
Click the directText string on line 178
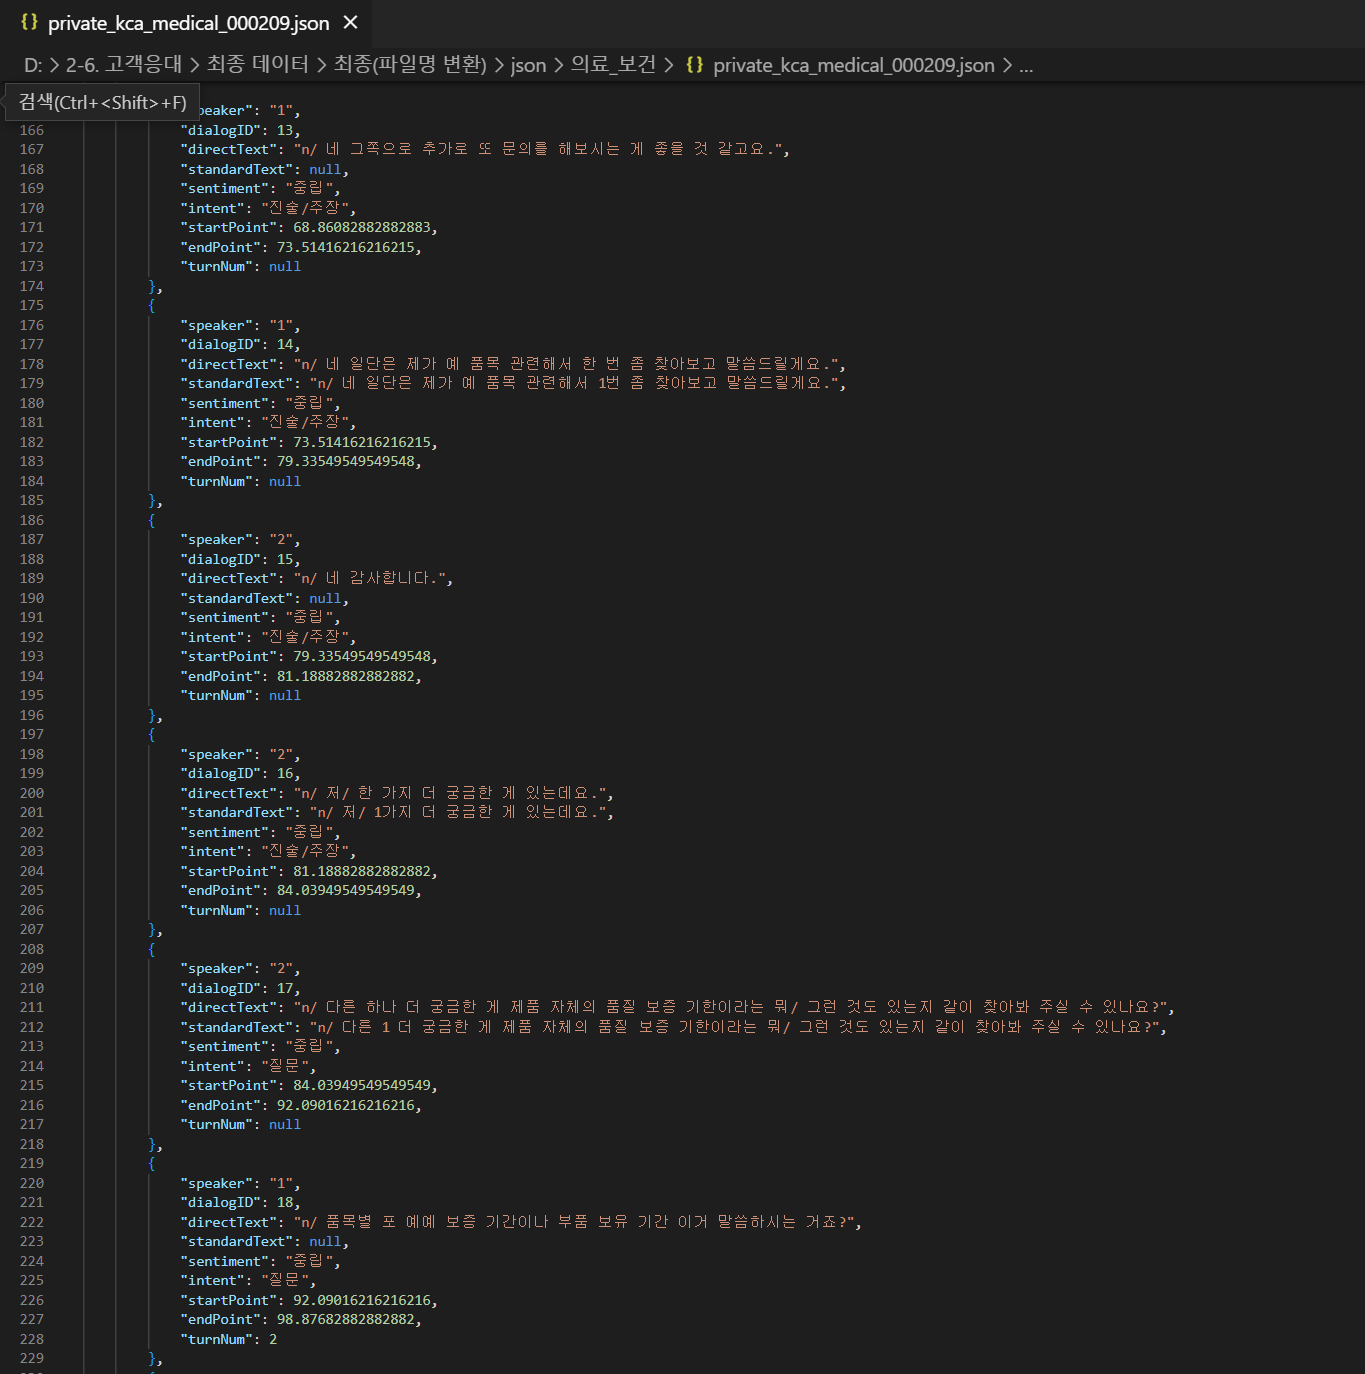coord(566,364)
